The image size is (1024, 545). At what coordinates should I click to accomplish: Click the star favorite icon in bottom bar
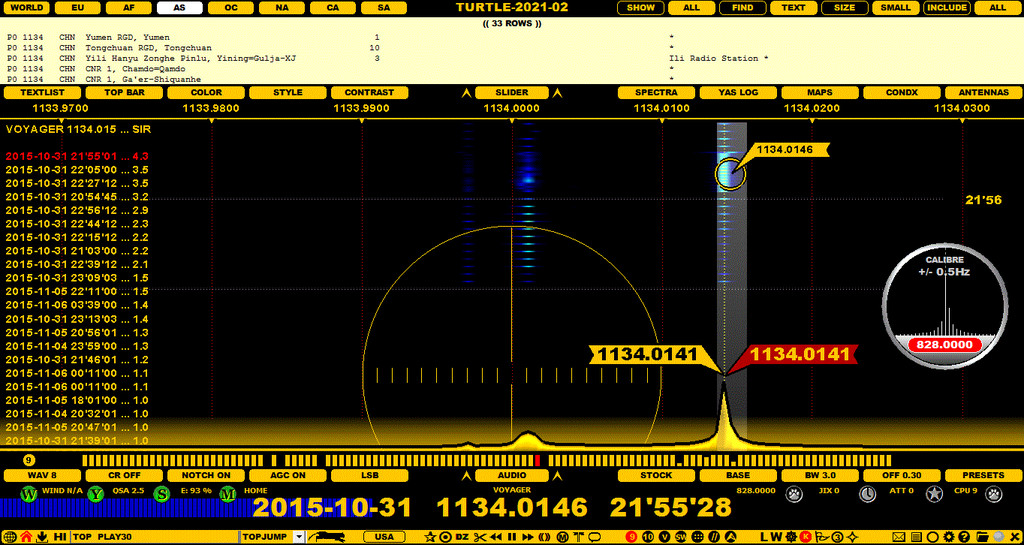tap(430, 537)
